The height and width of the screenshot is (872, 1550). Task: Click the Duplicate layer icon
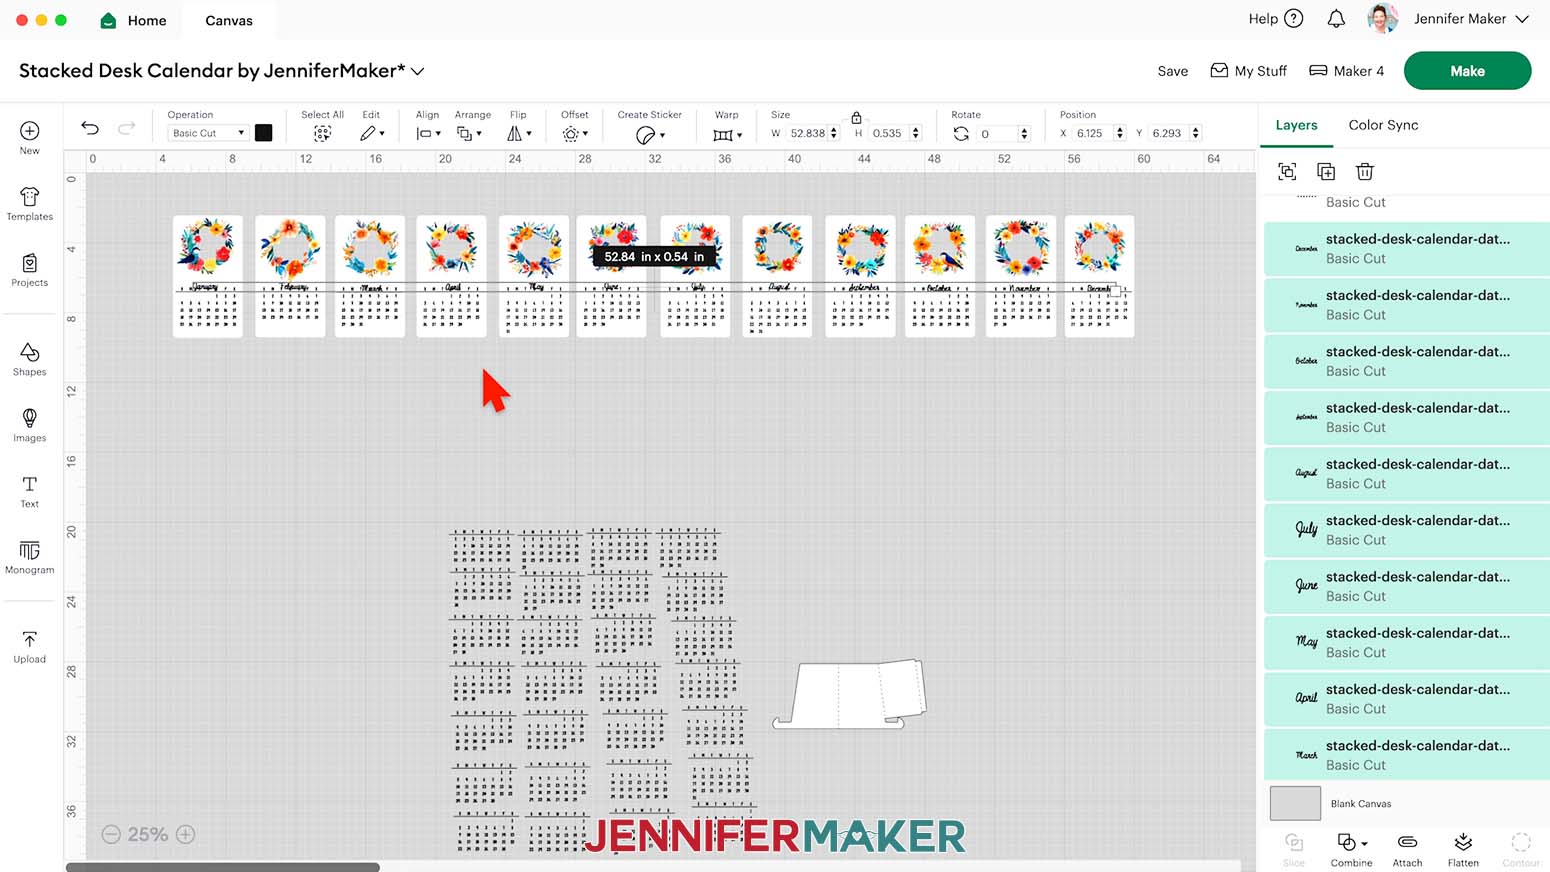click(x=1326, y=172)
